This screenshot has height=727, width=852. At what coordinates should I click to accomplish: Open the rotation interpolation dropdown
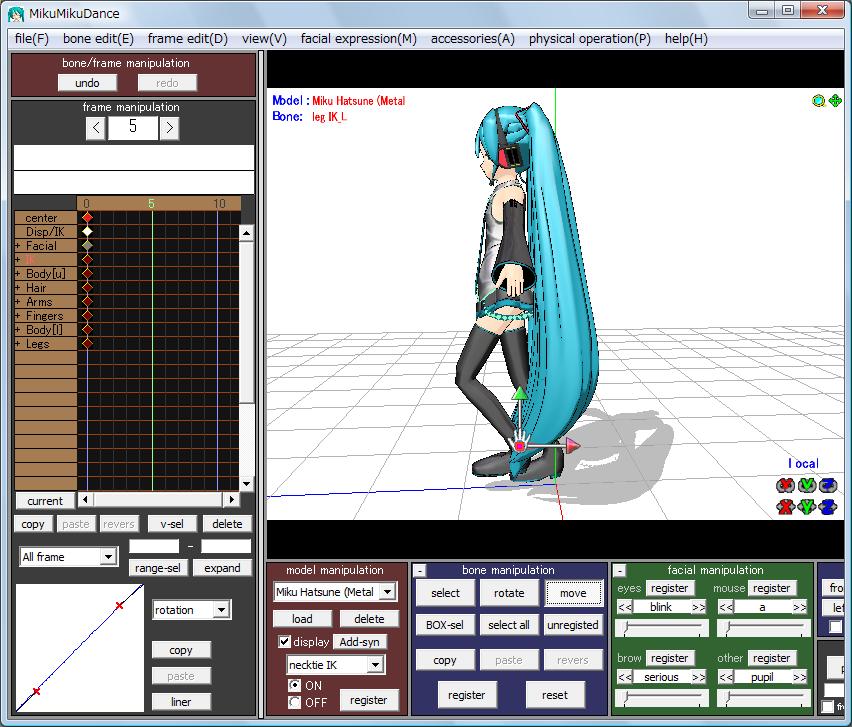click(x=221, y=610)
